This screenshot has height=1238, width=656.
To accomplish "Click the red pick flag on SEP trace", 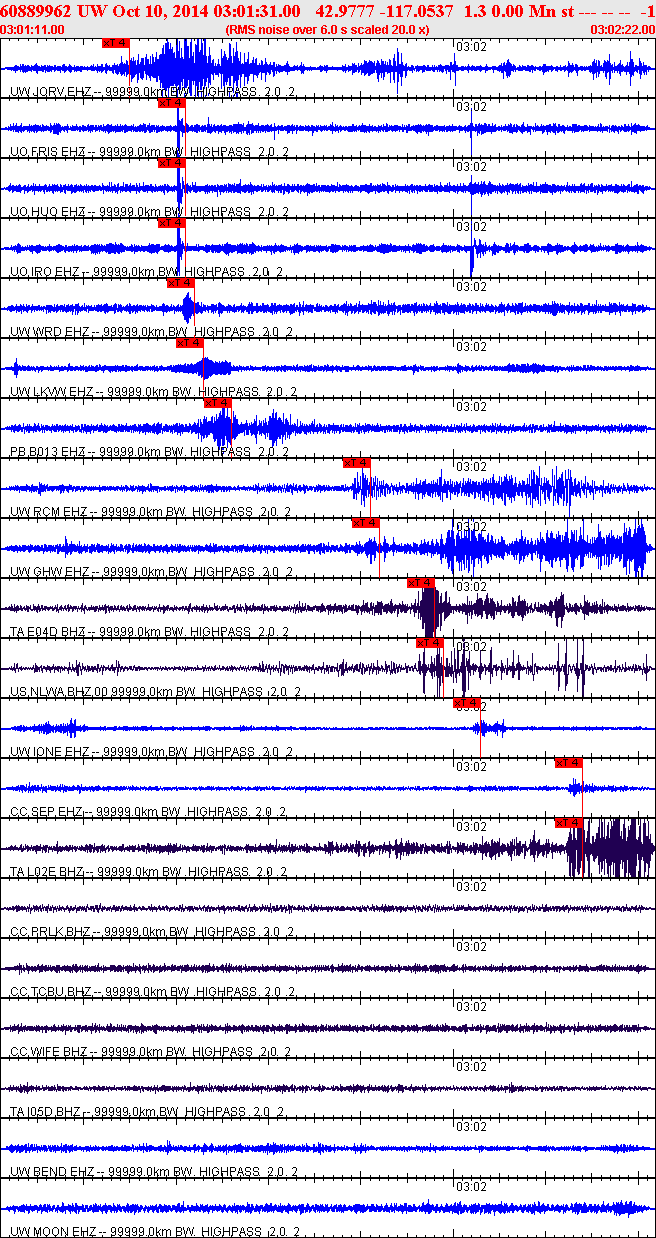I will tap(569, 763).
